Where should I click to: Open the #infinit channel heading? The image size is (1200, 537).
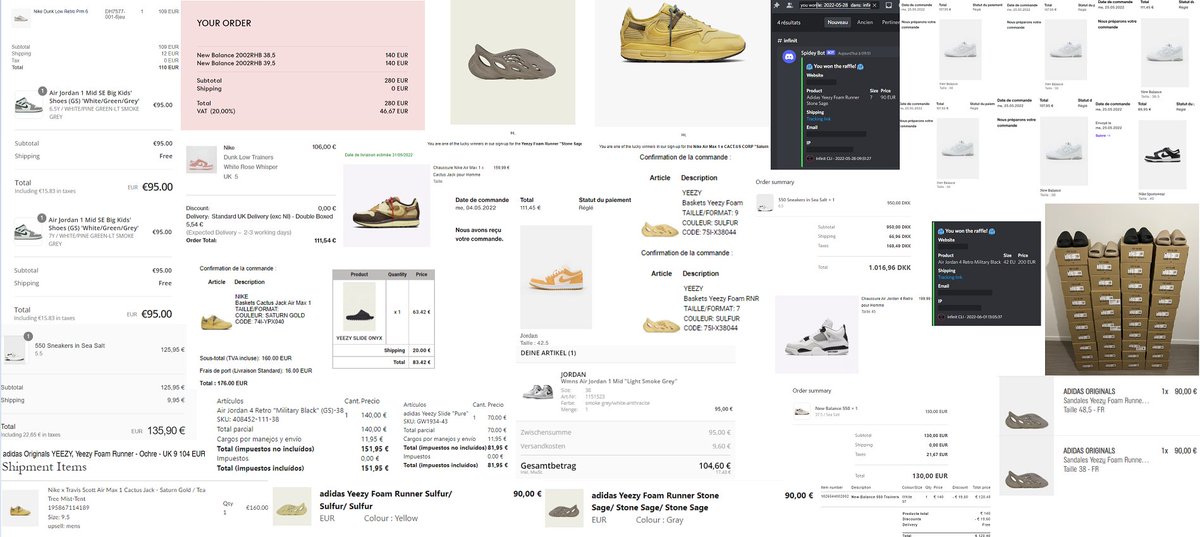click(787, 40)
